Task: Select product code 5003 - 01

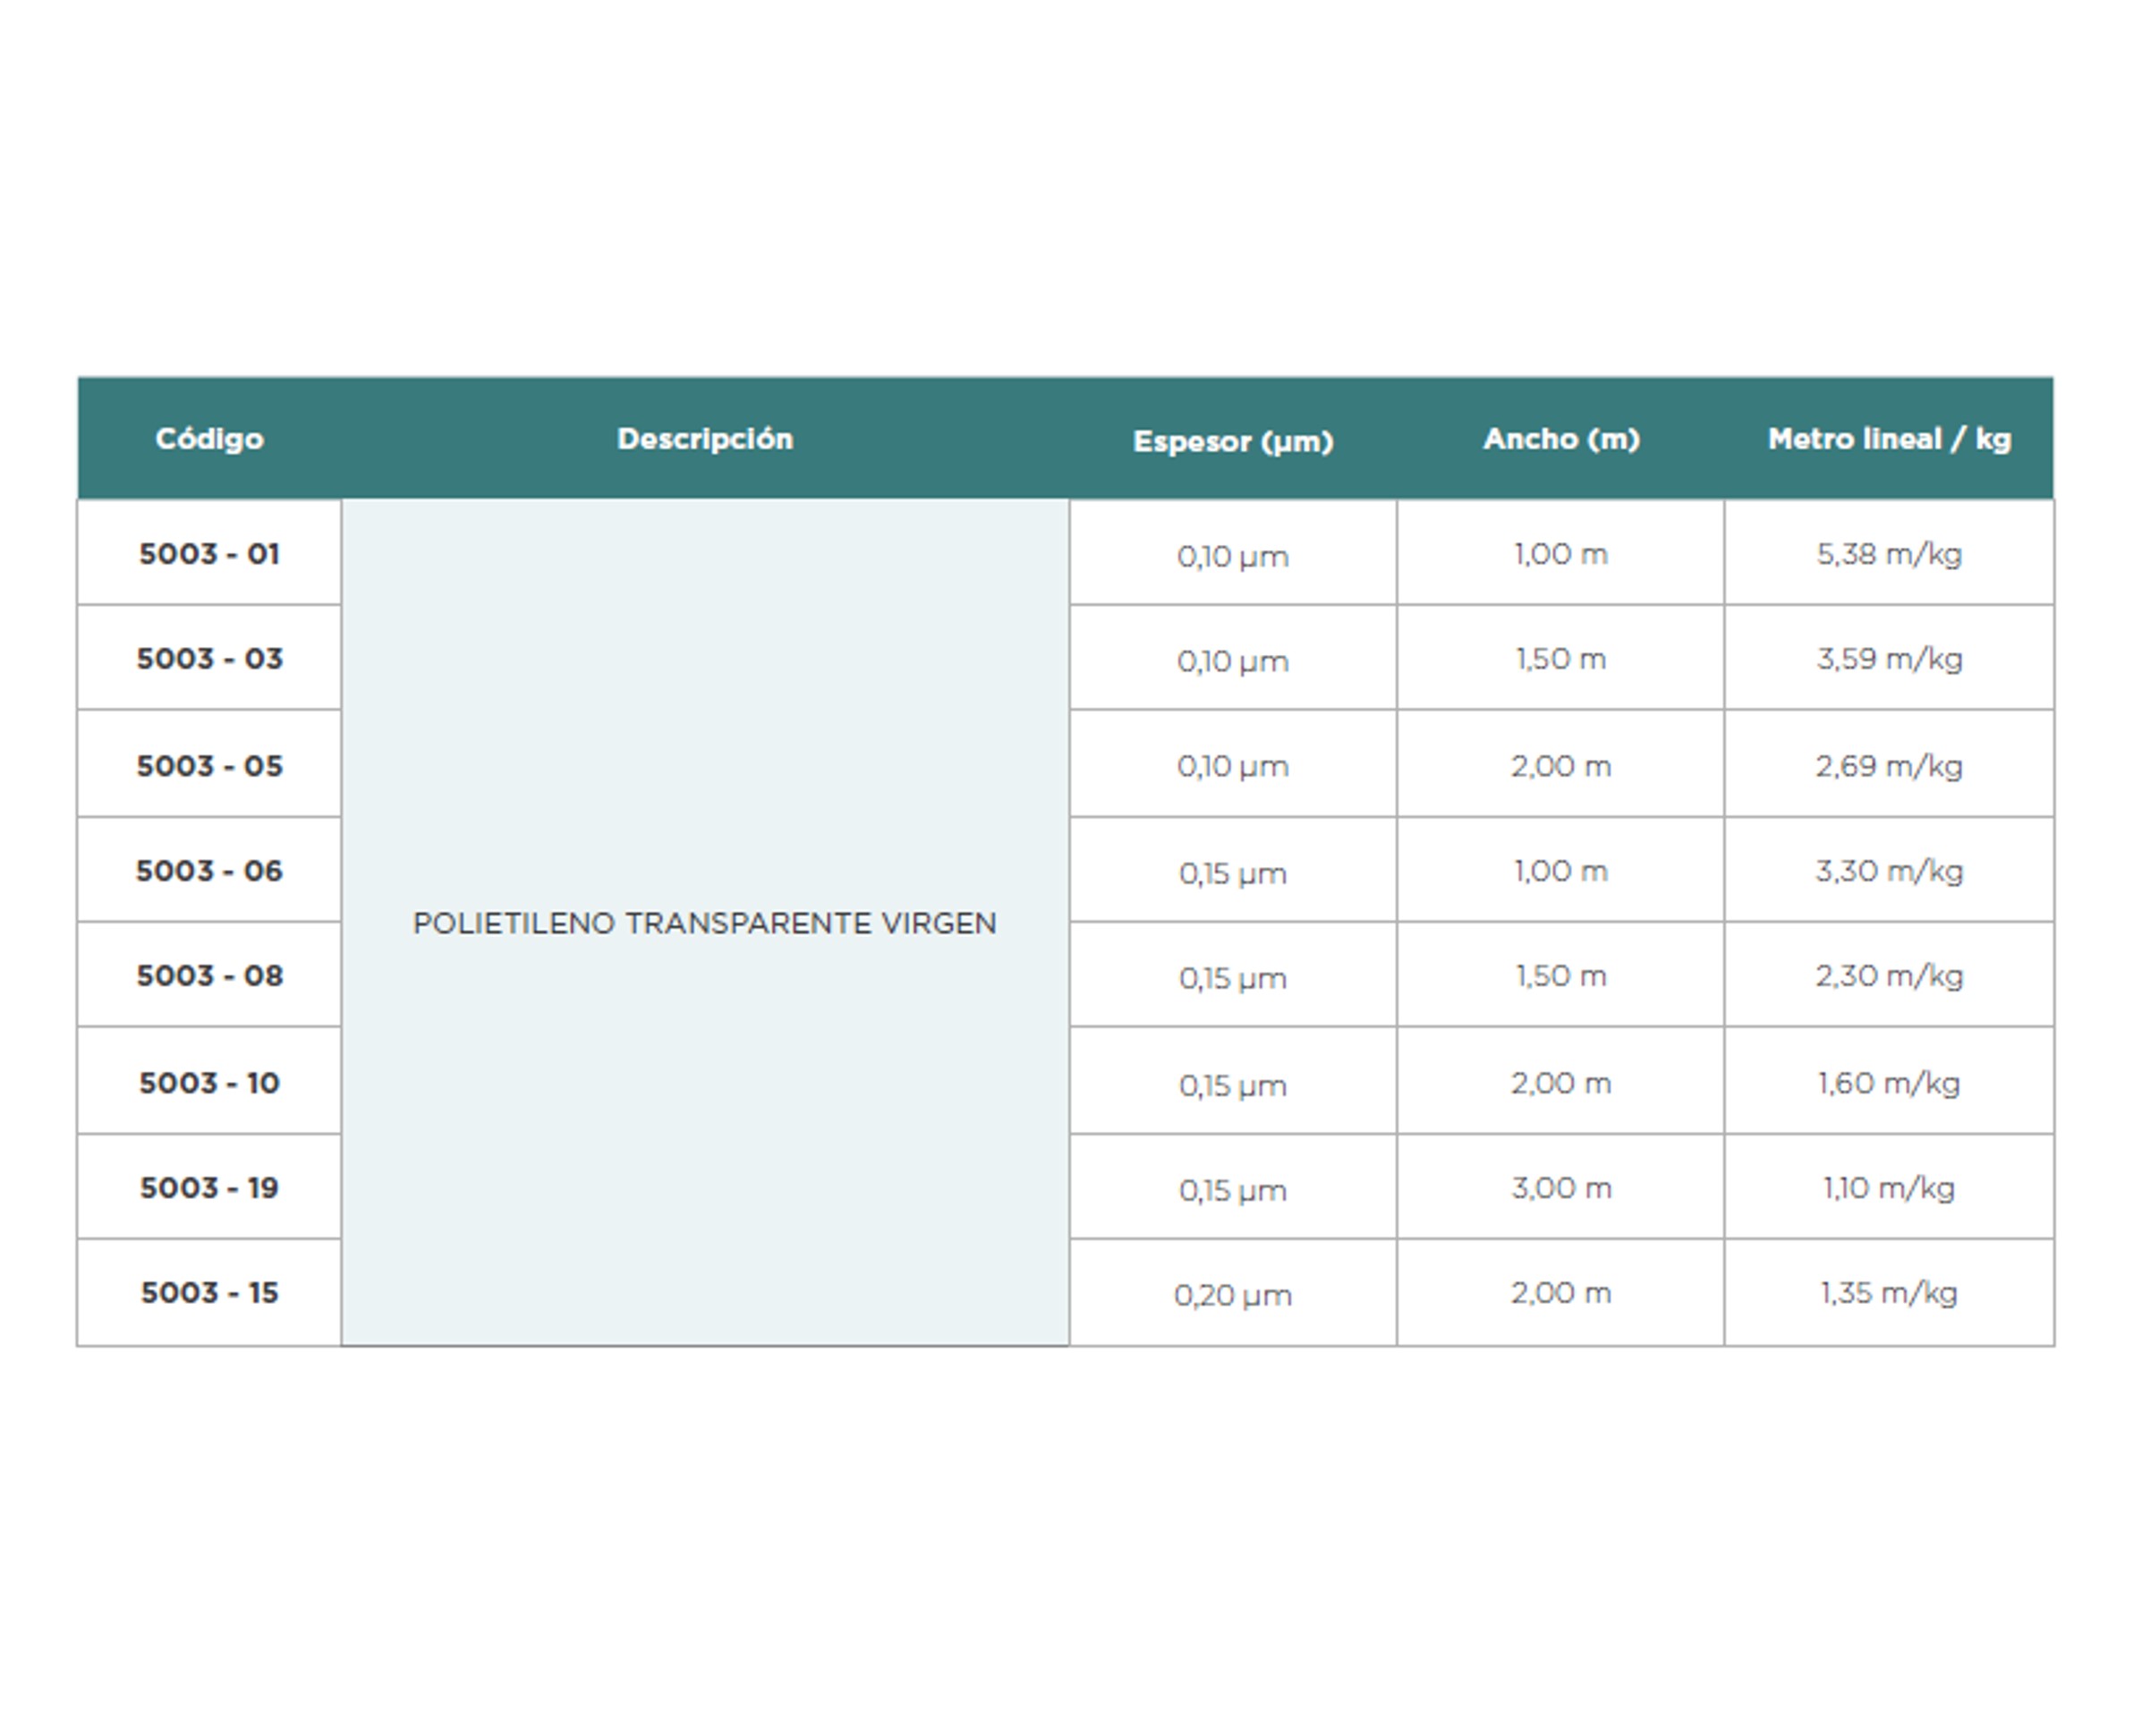Action: pyautogui.click(x=209, y=553)
